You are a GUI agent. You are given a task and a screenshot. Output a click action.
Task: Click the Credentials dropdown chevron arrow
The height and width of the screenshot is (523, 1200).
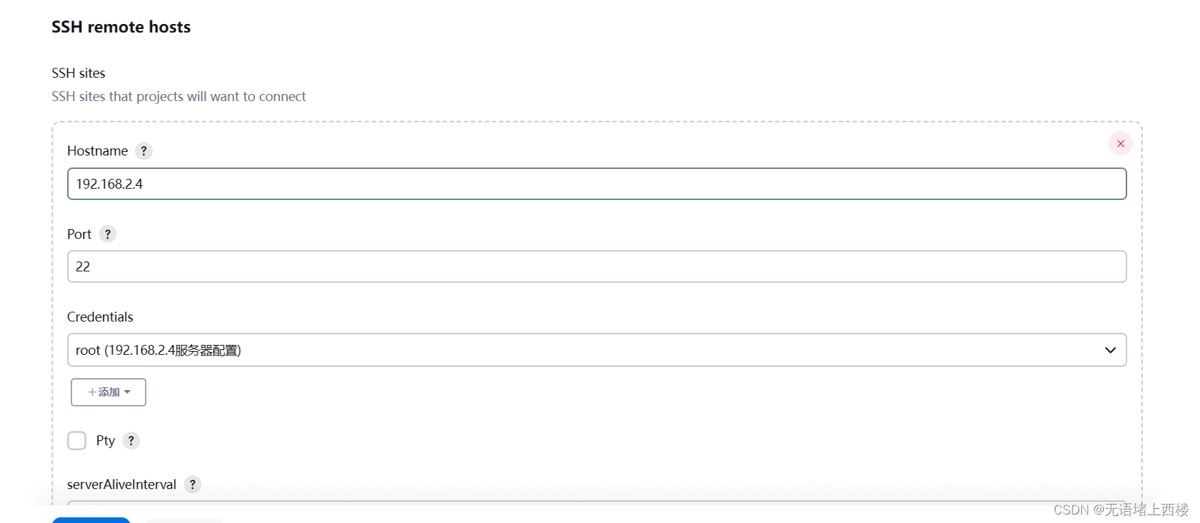[1110, 350]
